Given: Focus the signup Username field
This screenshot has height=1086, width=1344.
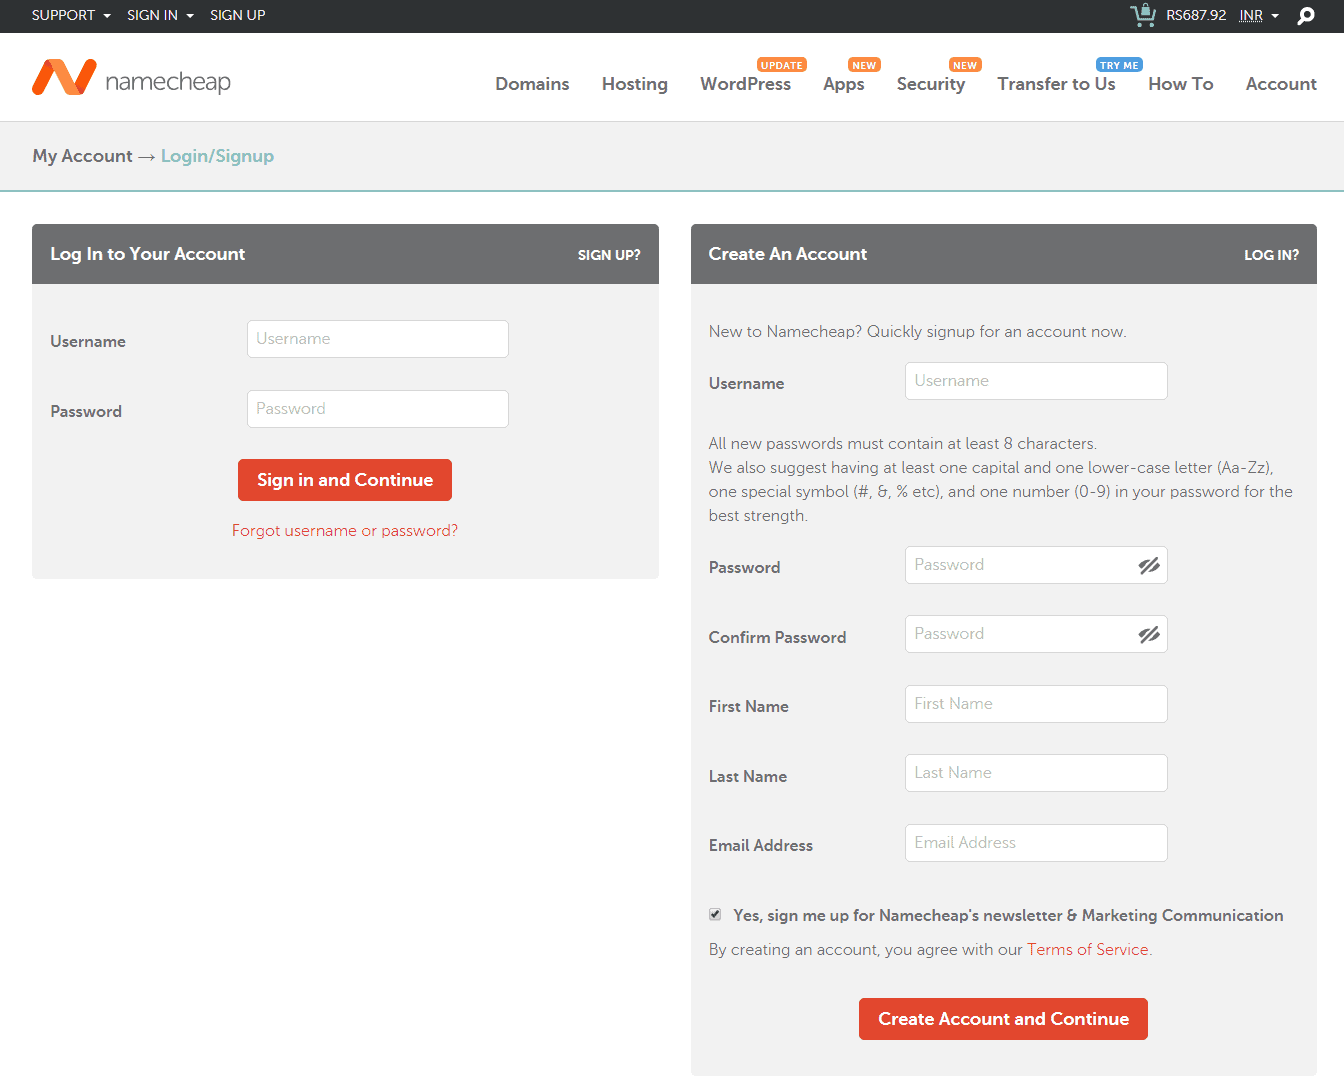Looking at the screenshot, I should (x=1036, y=381).
